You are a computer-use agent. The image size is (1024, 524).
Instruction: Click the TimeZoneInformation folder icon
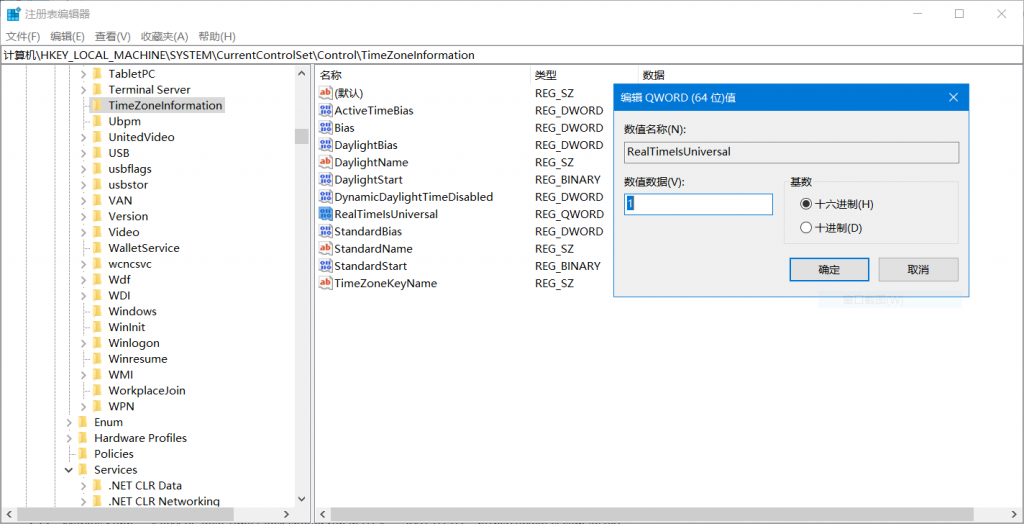(97, 105)
